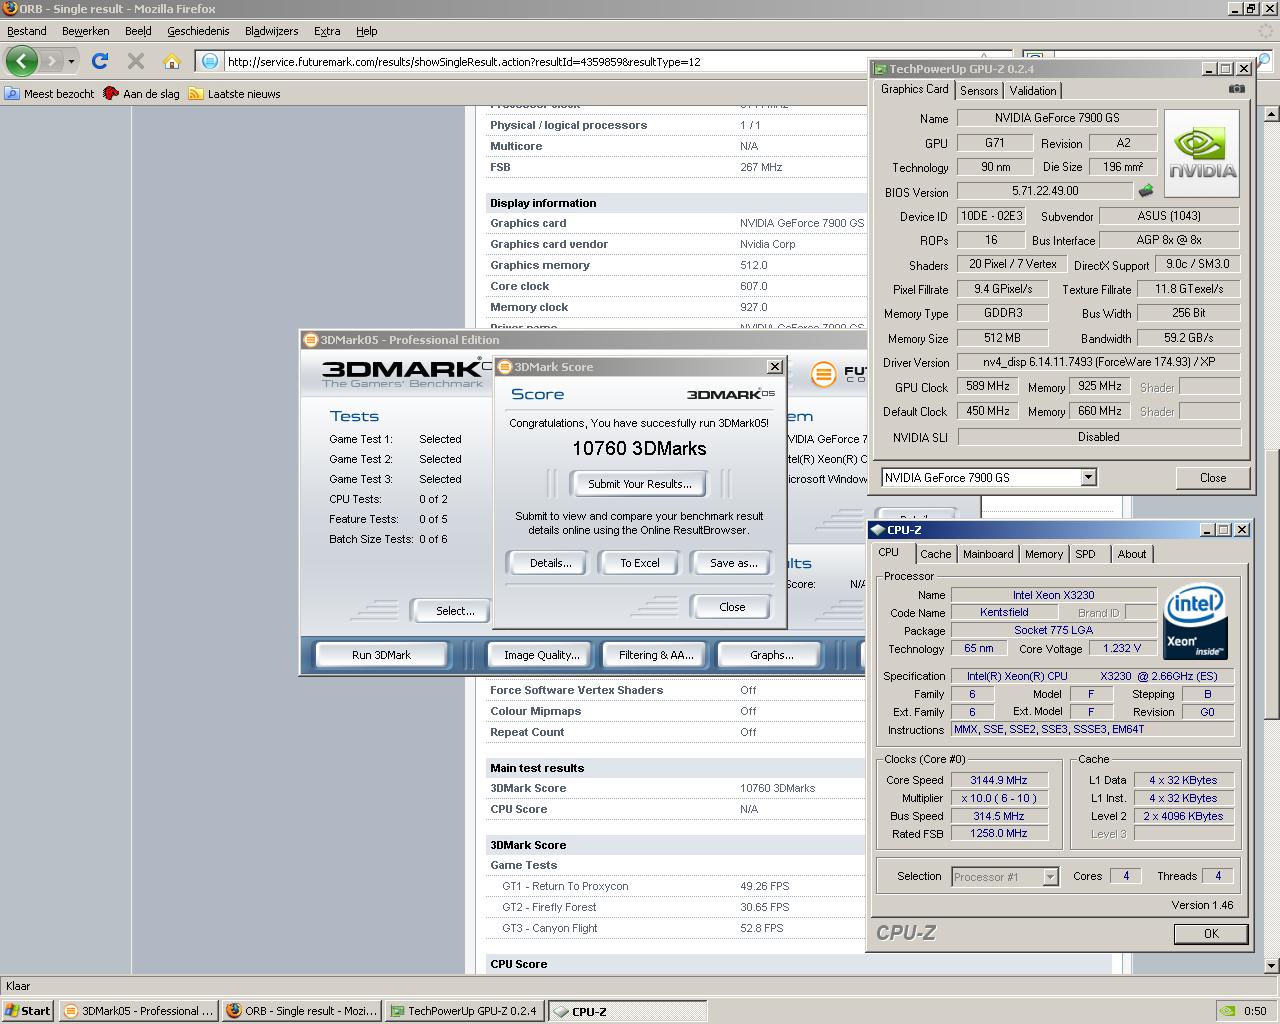Click Close button in 3DMark Score dialog
Viewport: 1280px width, 1024px height.
(732, 607)
